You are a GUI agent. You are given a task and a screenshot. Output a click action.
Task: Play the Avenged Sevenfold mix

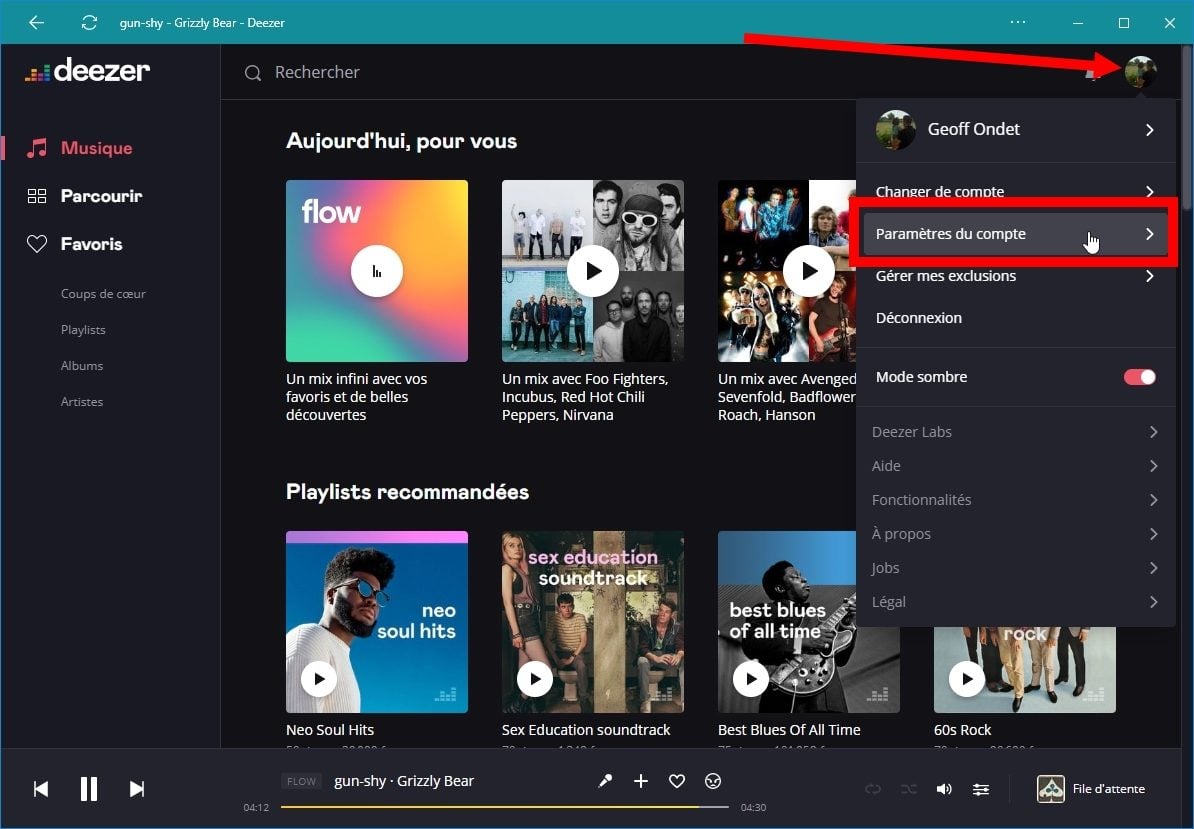809,271
